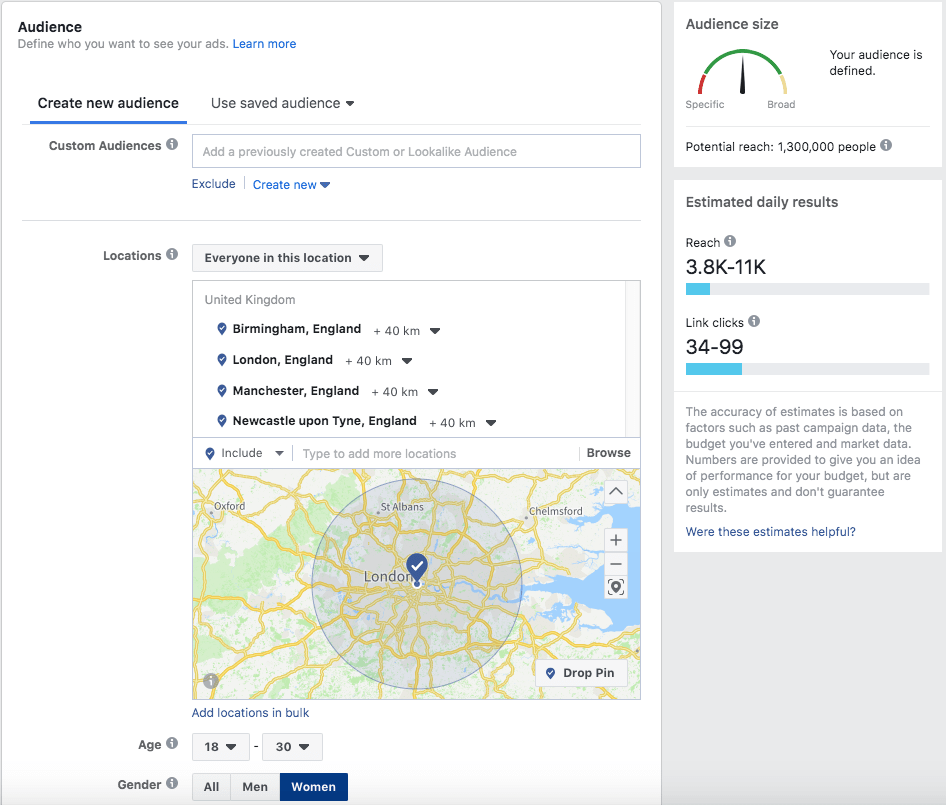The width and height of the screenshot is (946, 805).
Task: Zoom in on the map
Action: click(615, 540)
